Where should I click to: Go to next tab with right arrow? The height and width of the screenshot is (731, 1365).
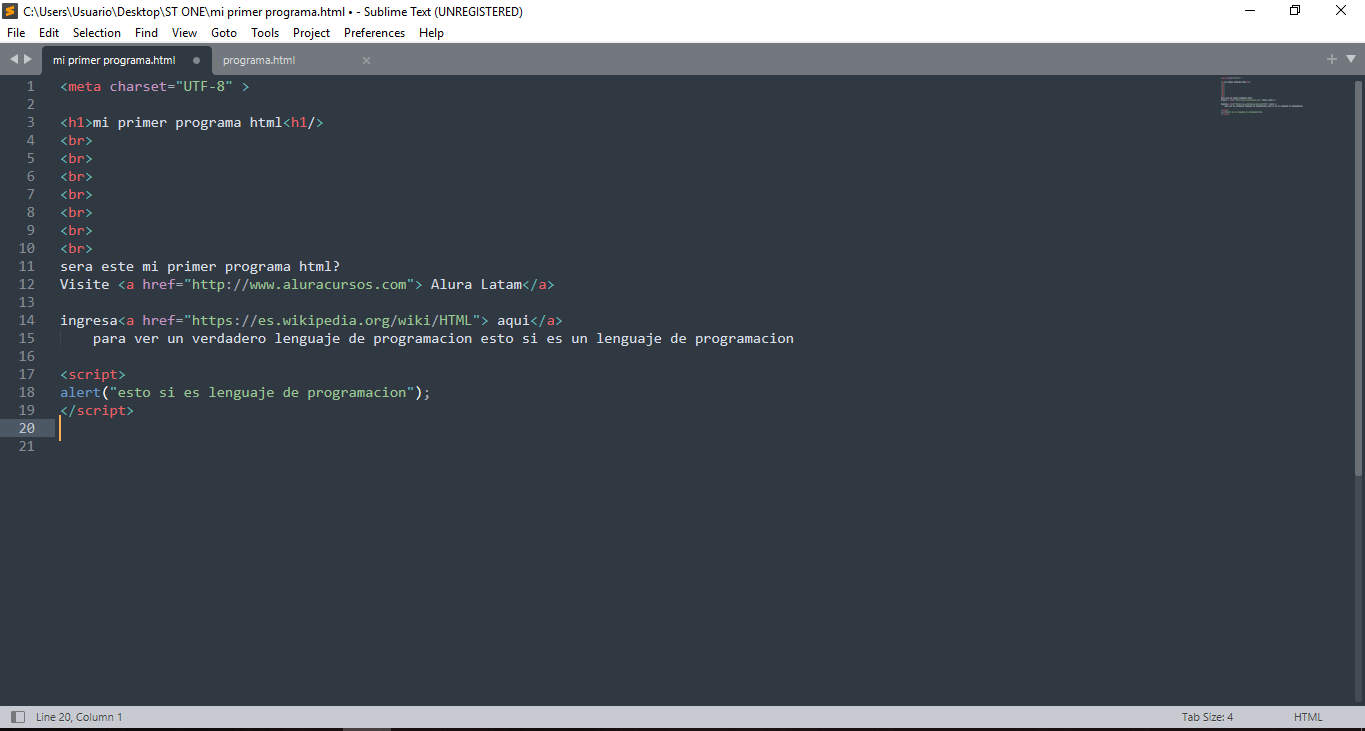tap(28, 60)
